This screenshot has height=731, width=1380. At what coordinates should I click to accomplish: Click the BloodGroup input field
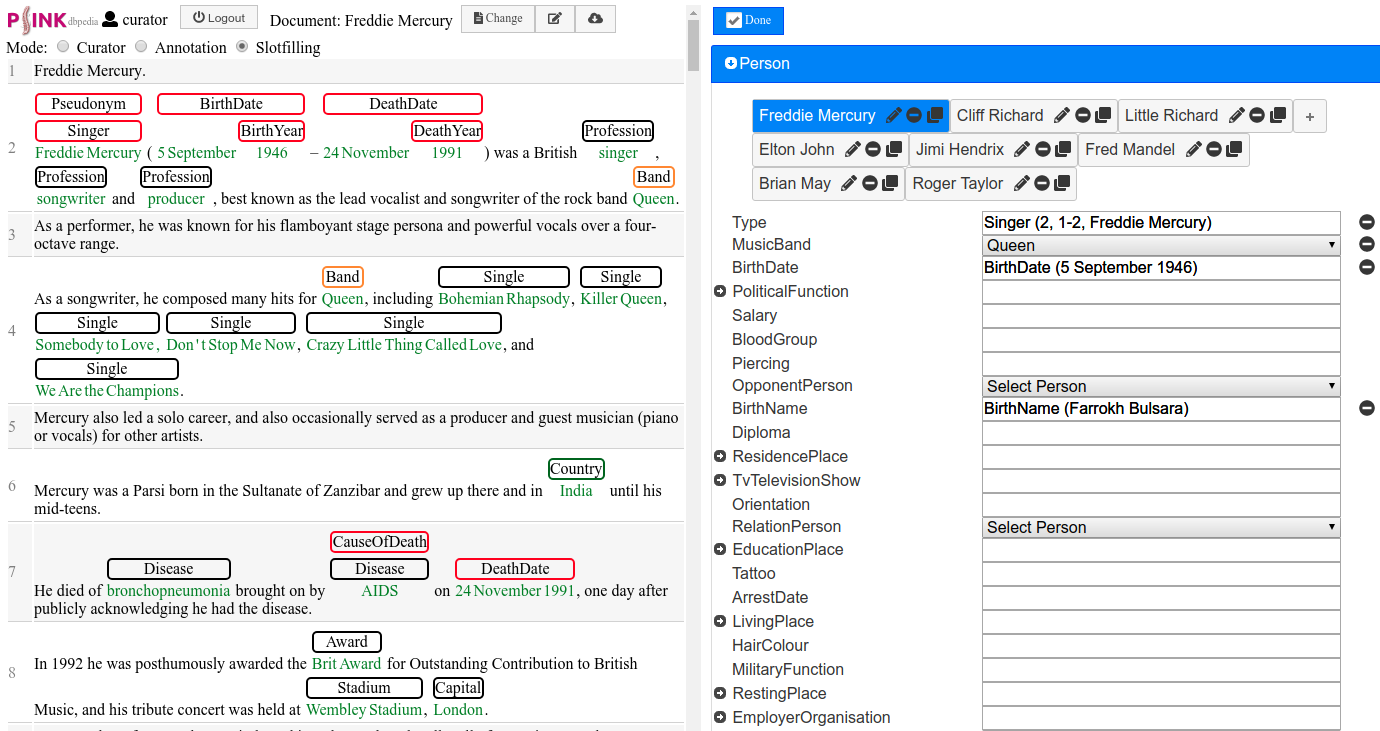click(x=1161, y=340)
